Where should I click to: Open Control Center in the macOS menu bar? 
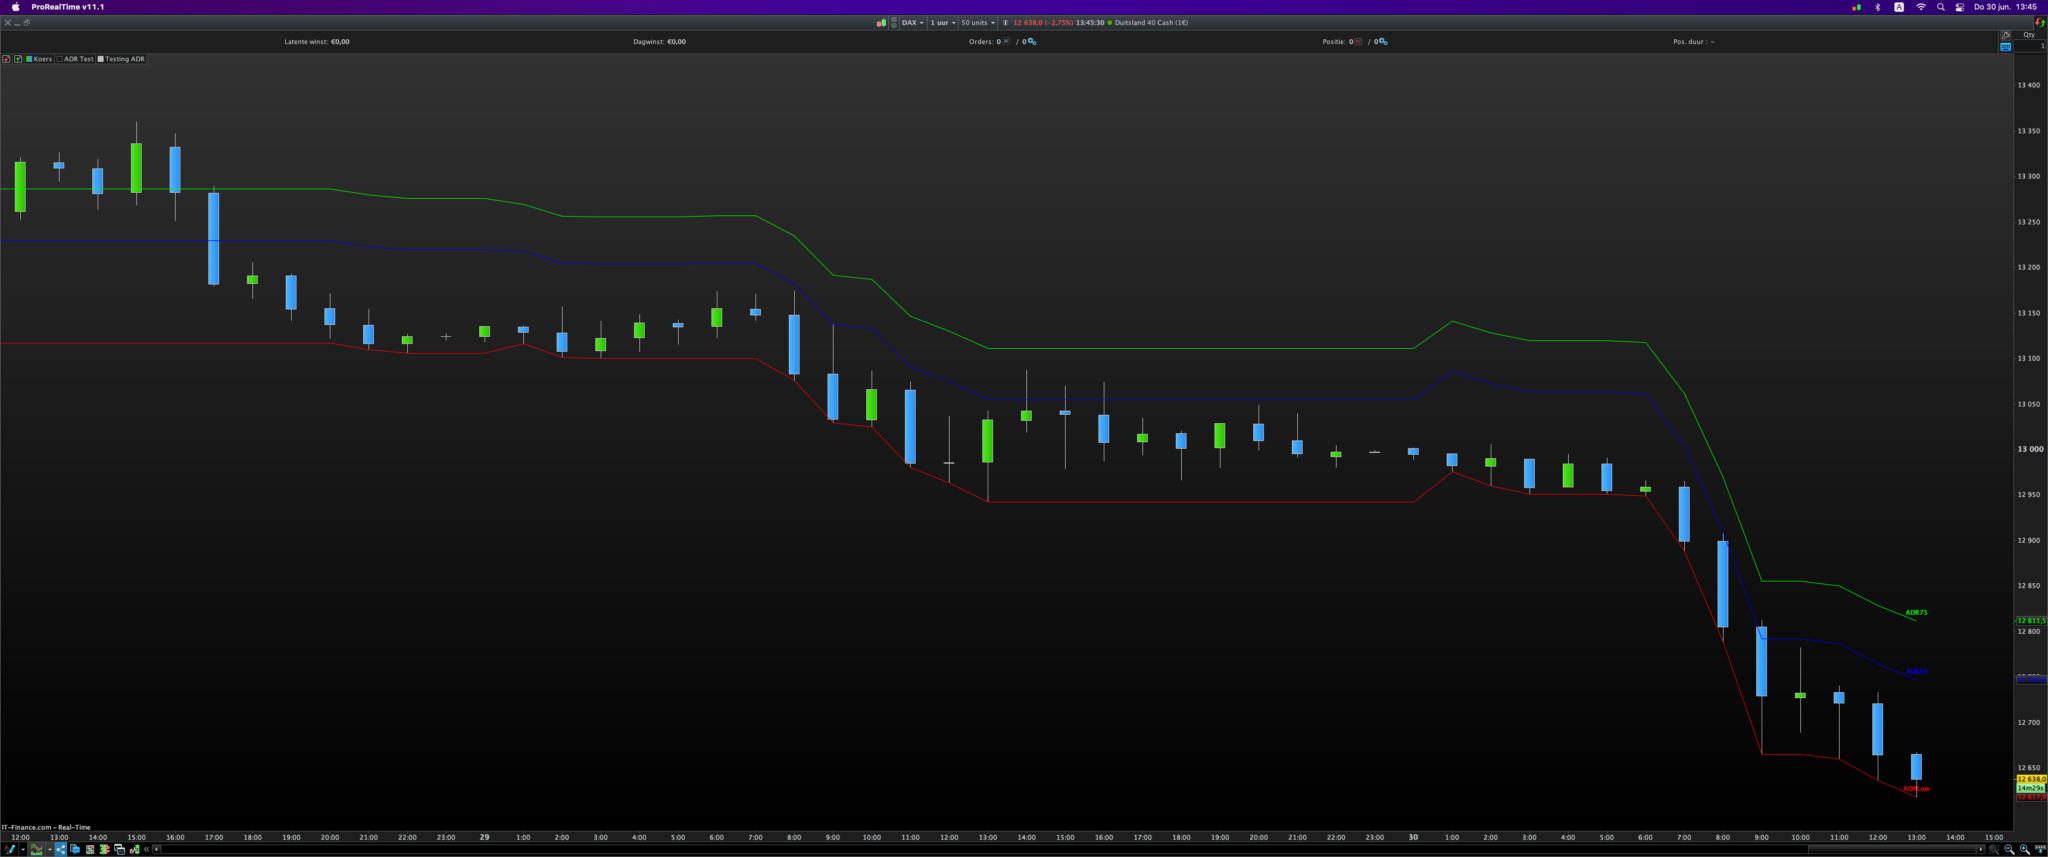(1960, 7)
